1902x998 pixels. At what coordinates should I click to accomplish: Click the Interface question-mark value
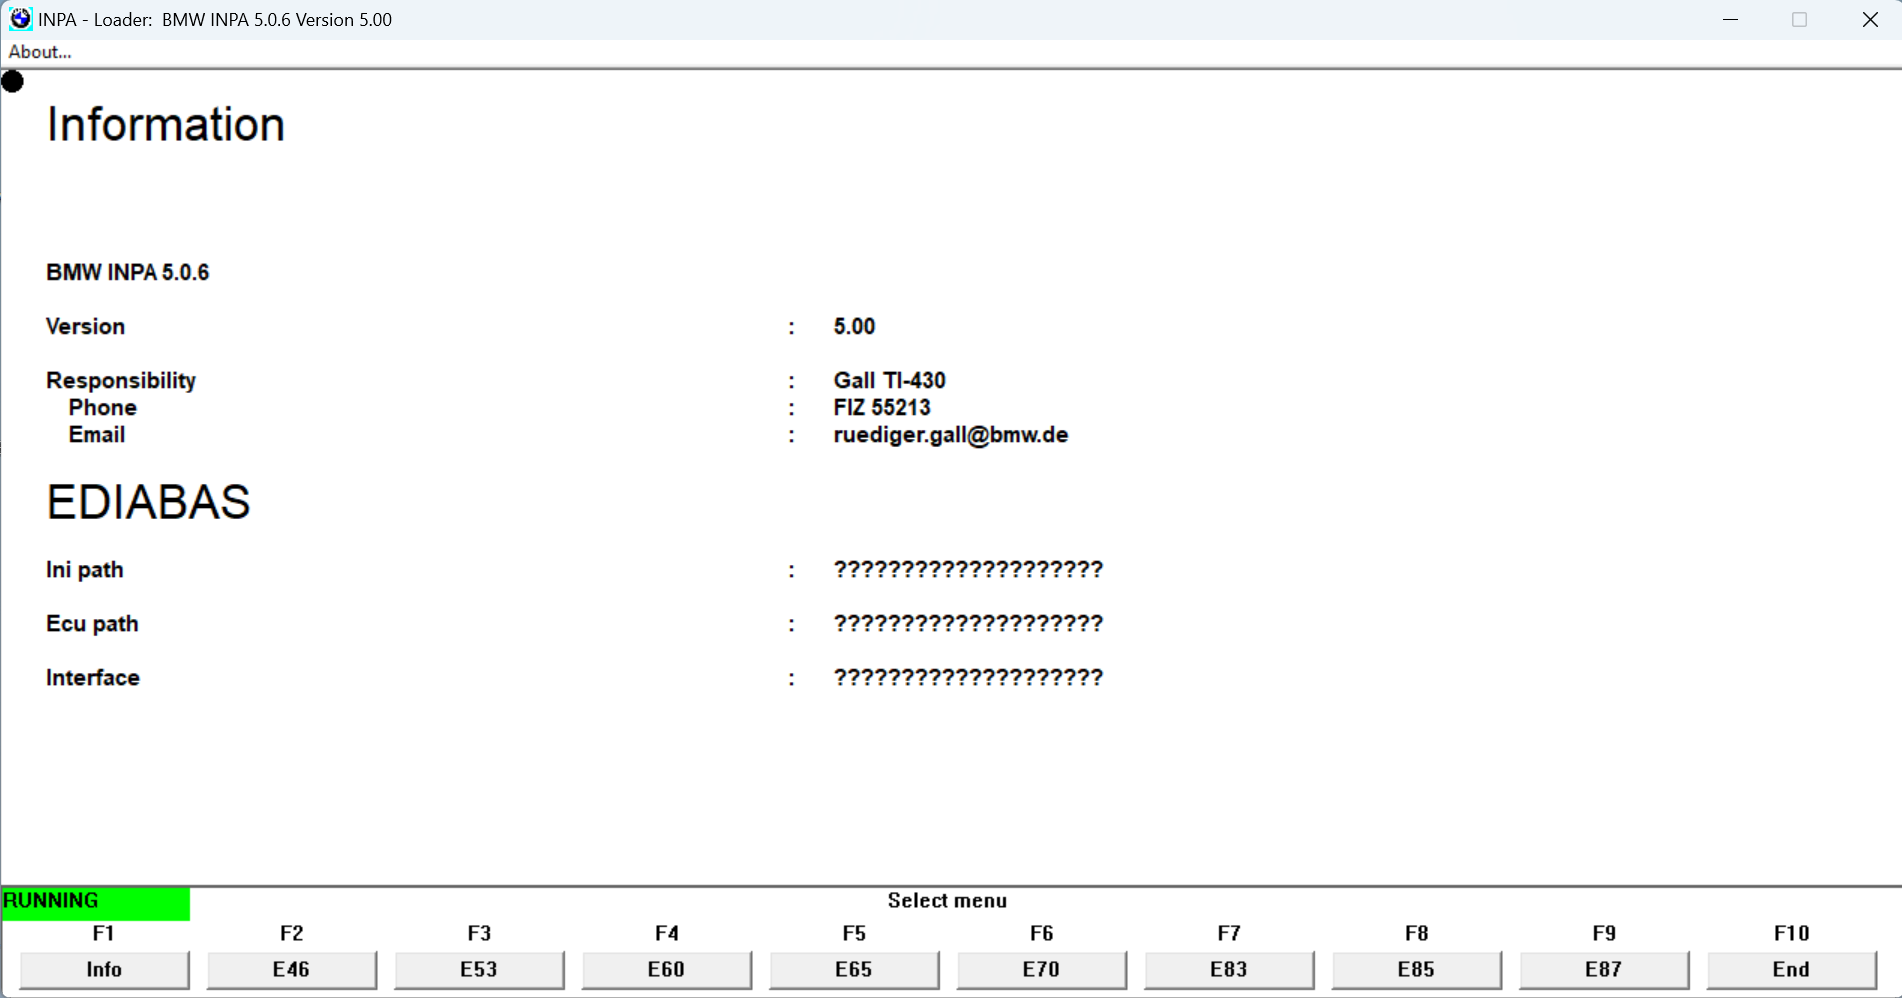pos(968,678)
